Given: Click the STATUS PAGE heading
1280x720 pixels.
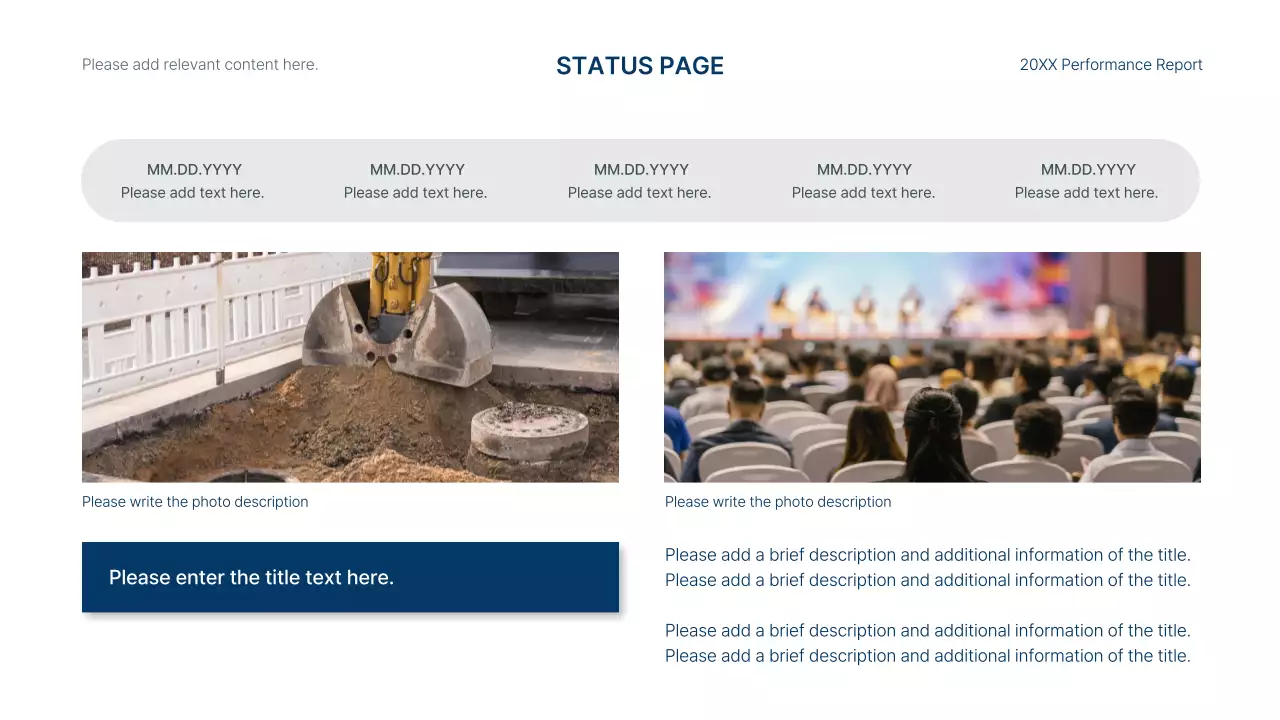Looking at the screenshot, I should pyautogui.click(x=640, y=66).
